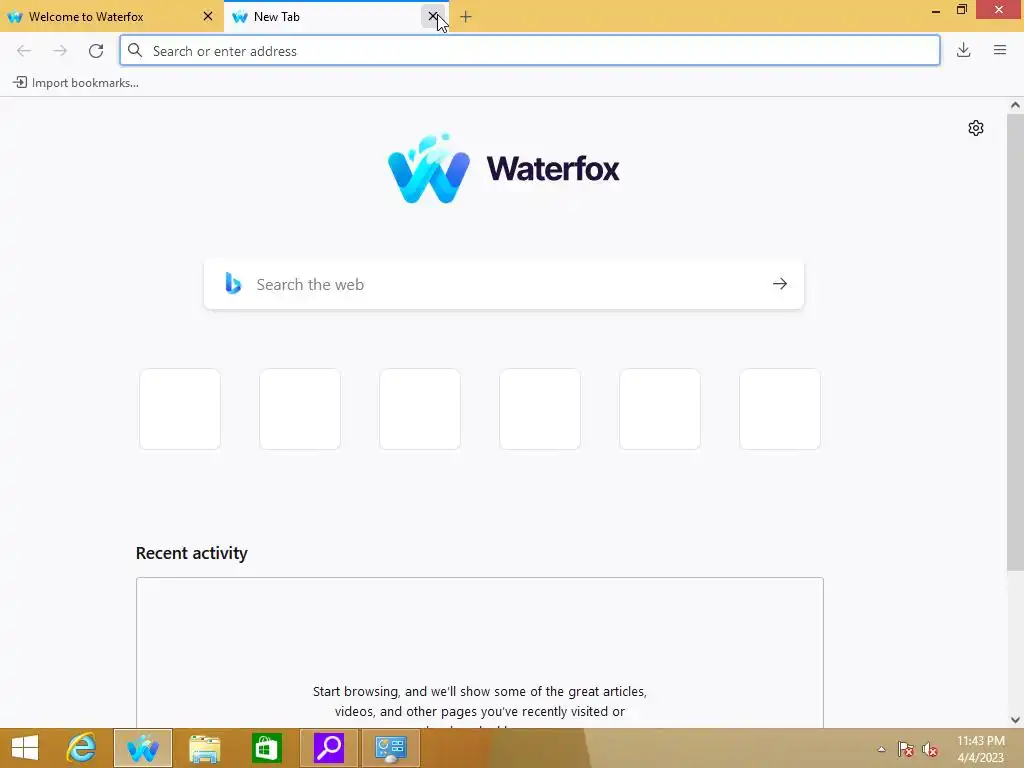Click the page scrollbar up arrow

pyautogui.click(x=1015, y=105)
